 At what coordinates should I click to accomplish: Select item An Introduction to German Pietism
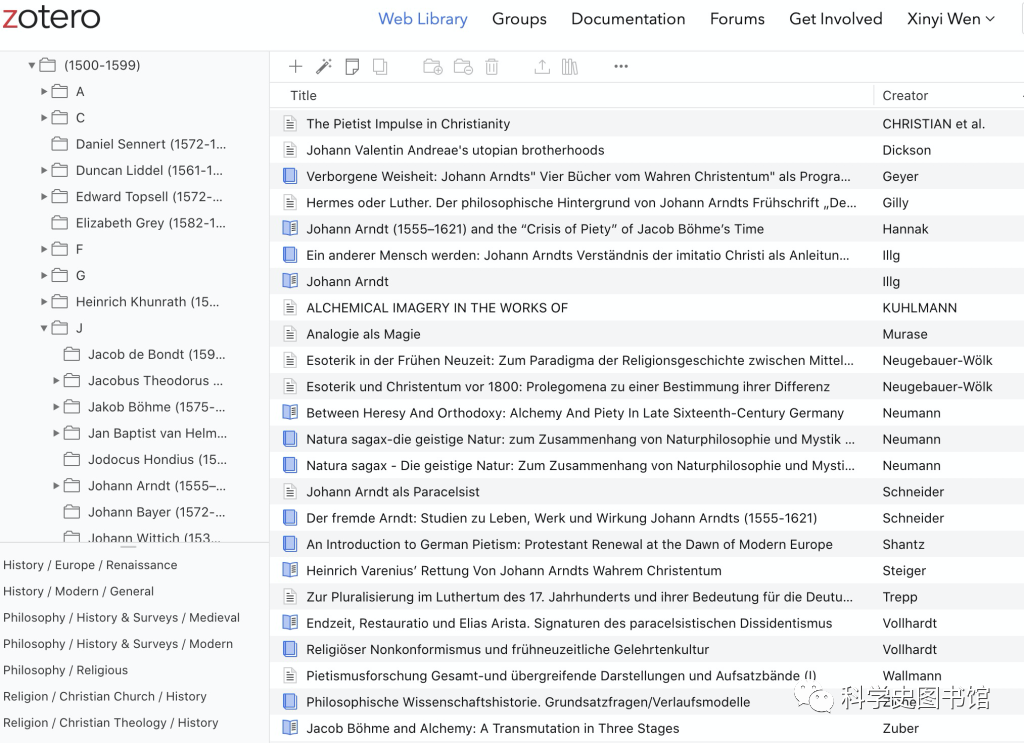point(647,544)
